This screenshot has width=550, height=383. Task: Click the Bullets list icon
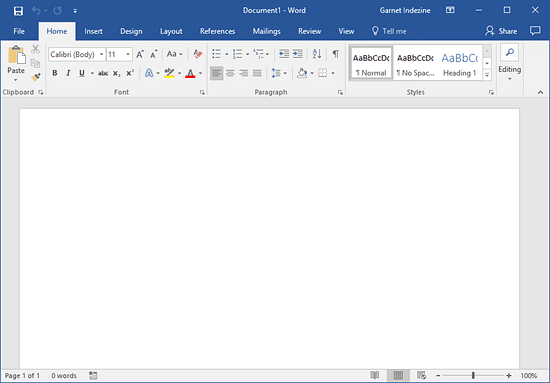tap(216, 54)
